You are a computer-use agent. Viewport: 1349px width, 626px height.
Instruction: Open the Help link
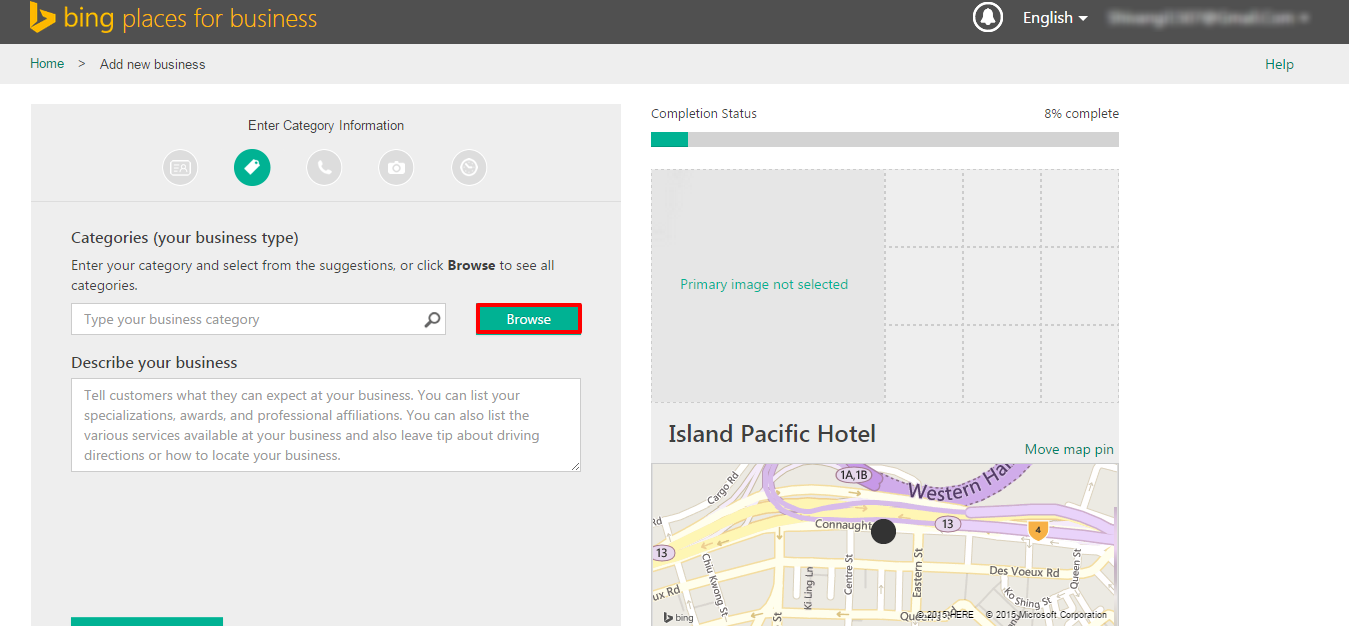(1279, 64)
